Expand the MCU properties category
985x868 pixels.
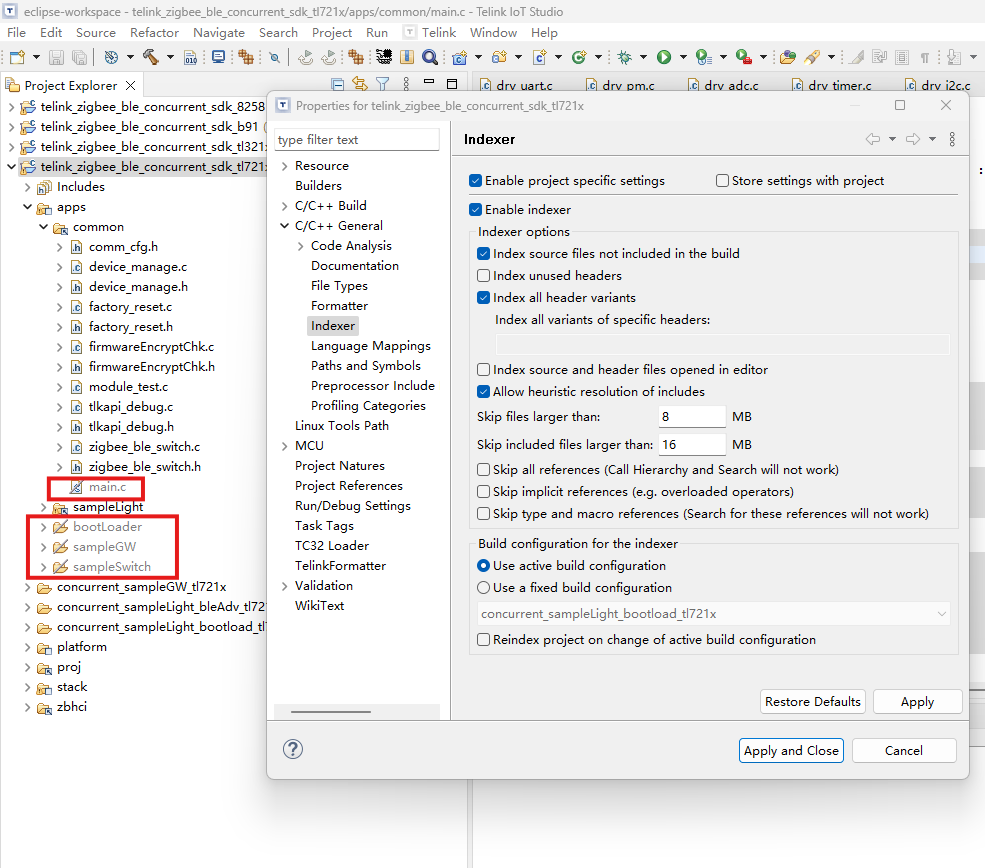coord(285,446)
